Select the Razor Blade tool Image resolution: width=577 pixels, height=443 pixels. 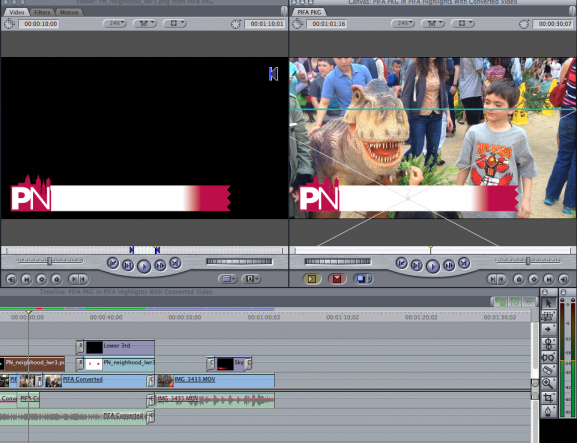pyautogui.click(x=548, y=370)
